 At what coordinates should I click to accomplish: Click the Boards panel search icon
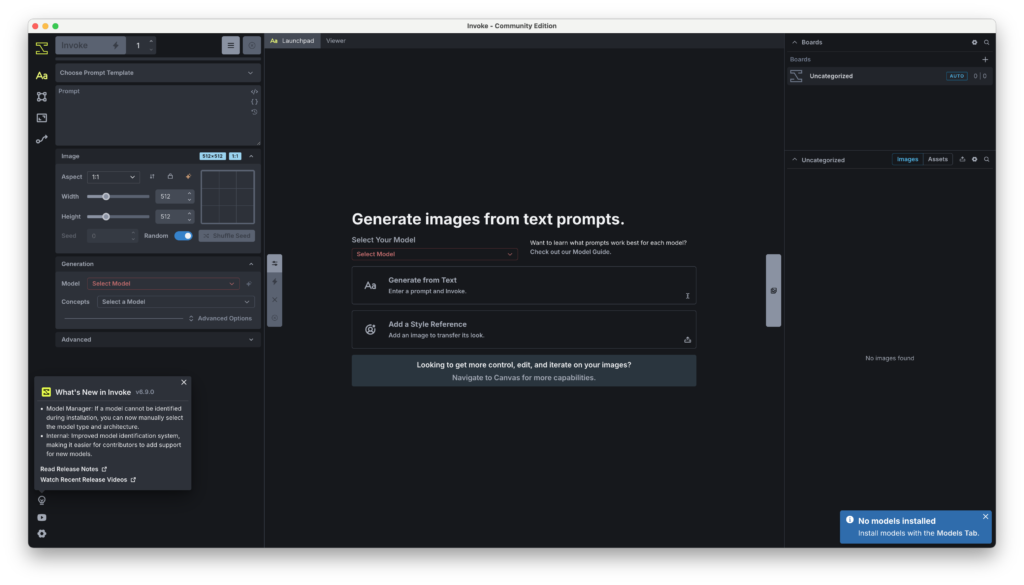pos(987,43)
